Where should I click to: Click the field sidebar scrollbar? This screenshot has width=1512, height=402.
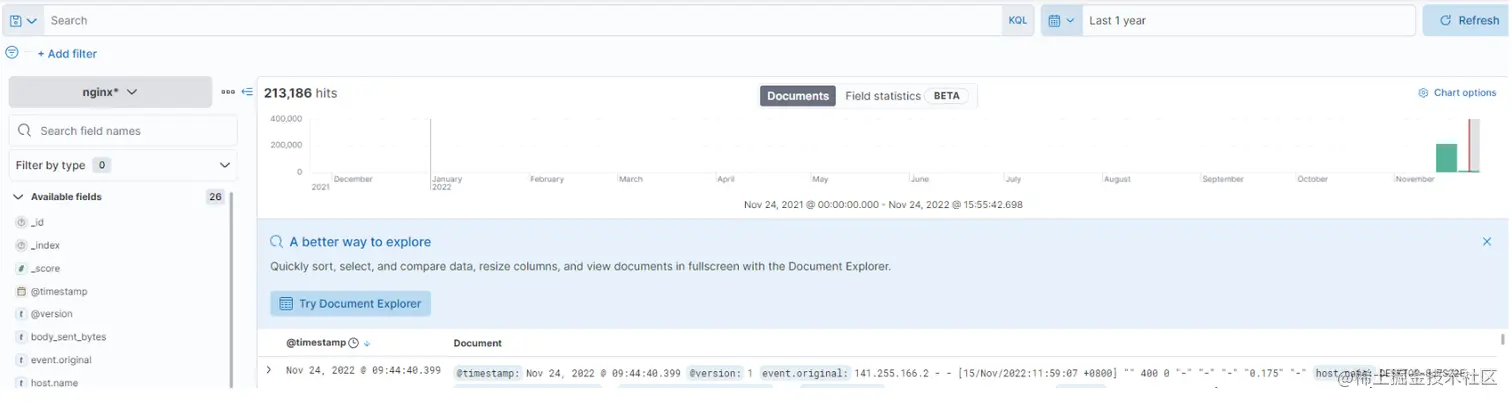[232, 290]
